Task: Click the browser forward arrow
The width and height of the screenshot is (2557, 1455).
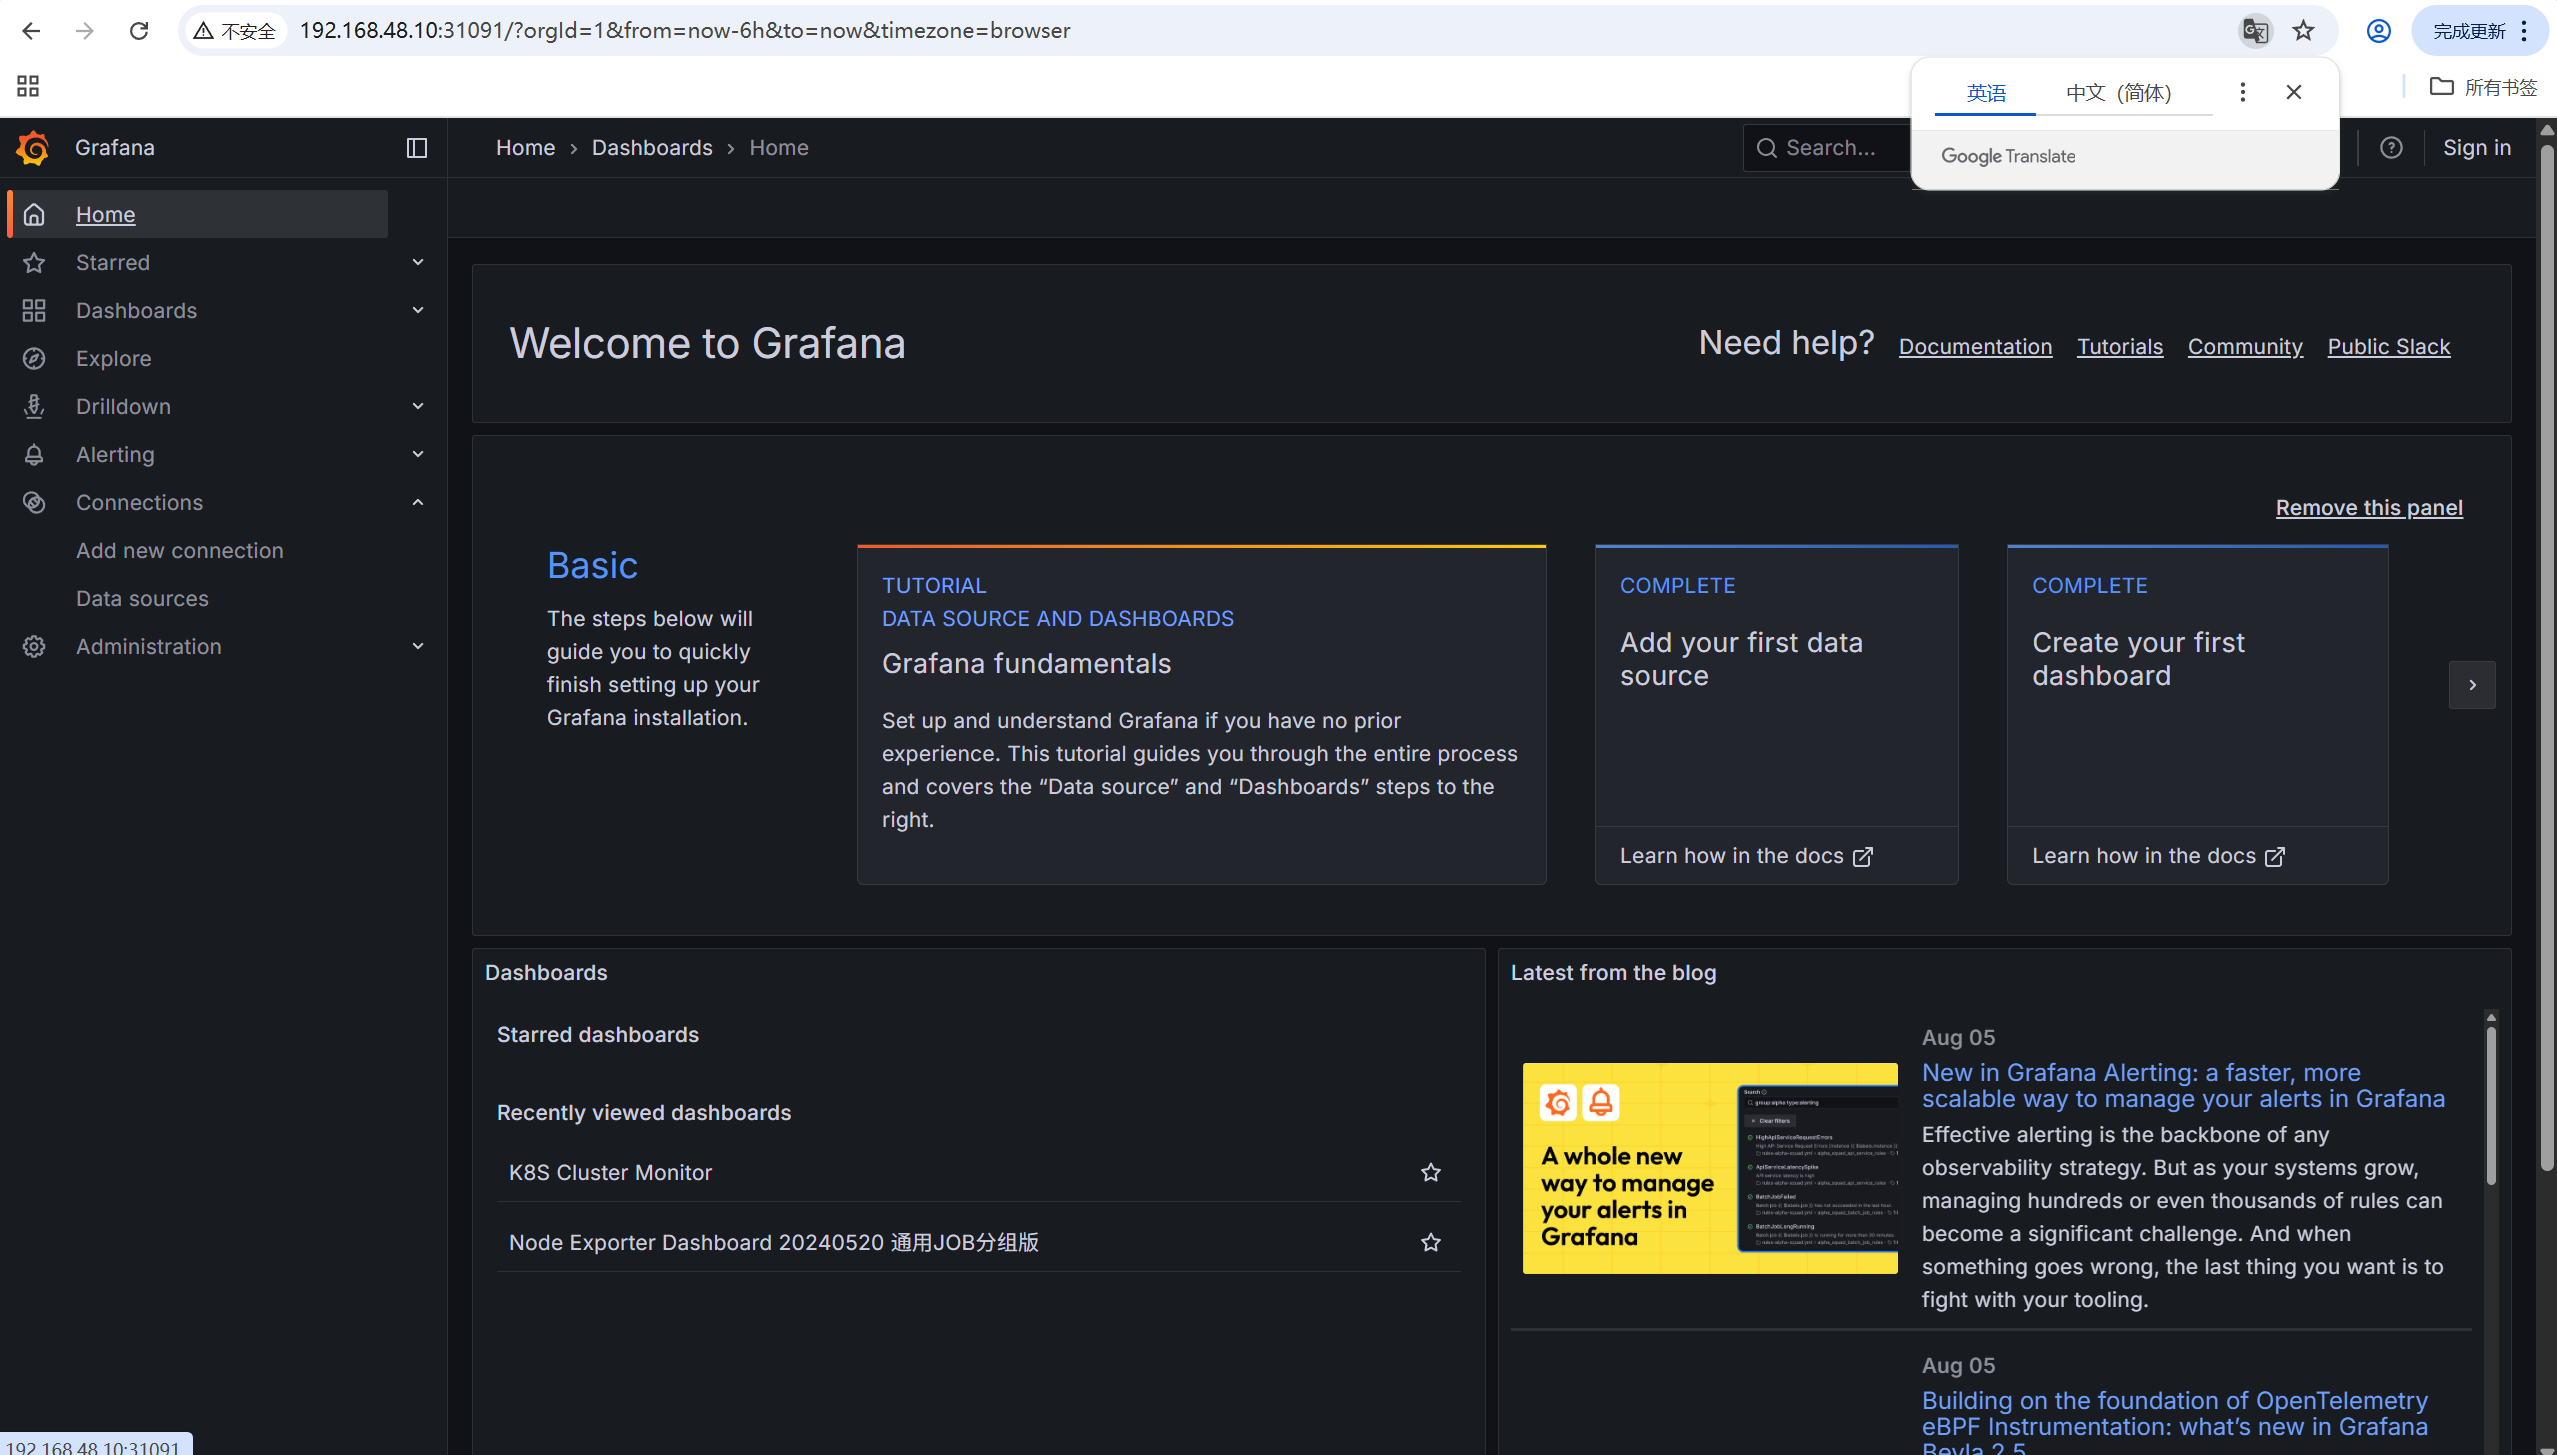Action: point(85,31)
